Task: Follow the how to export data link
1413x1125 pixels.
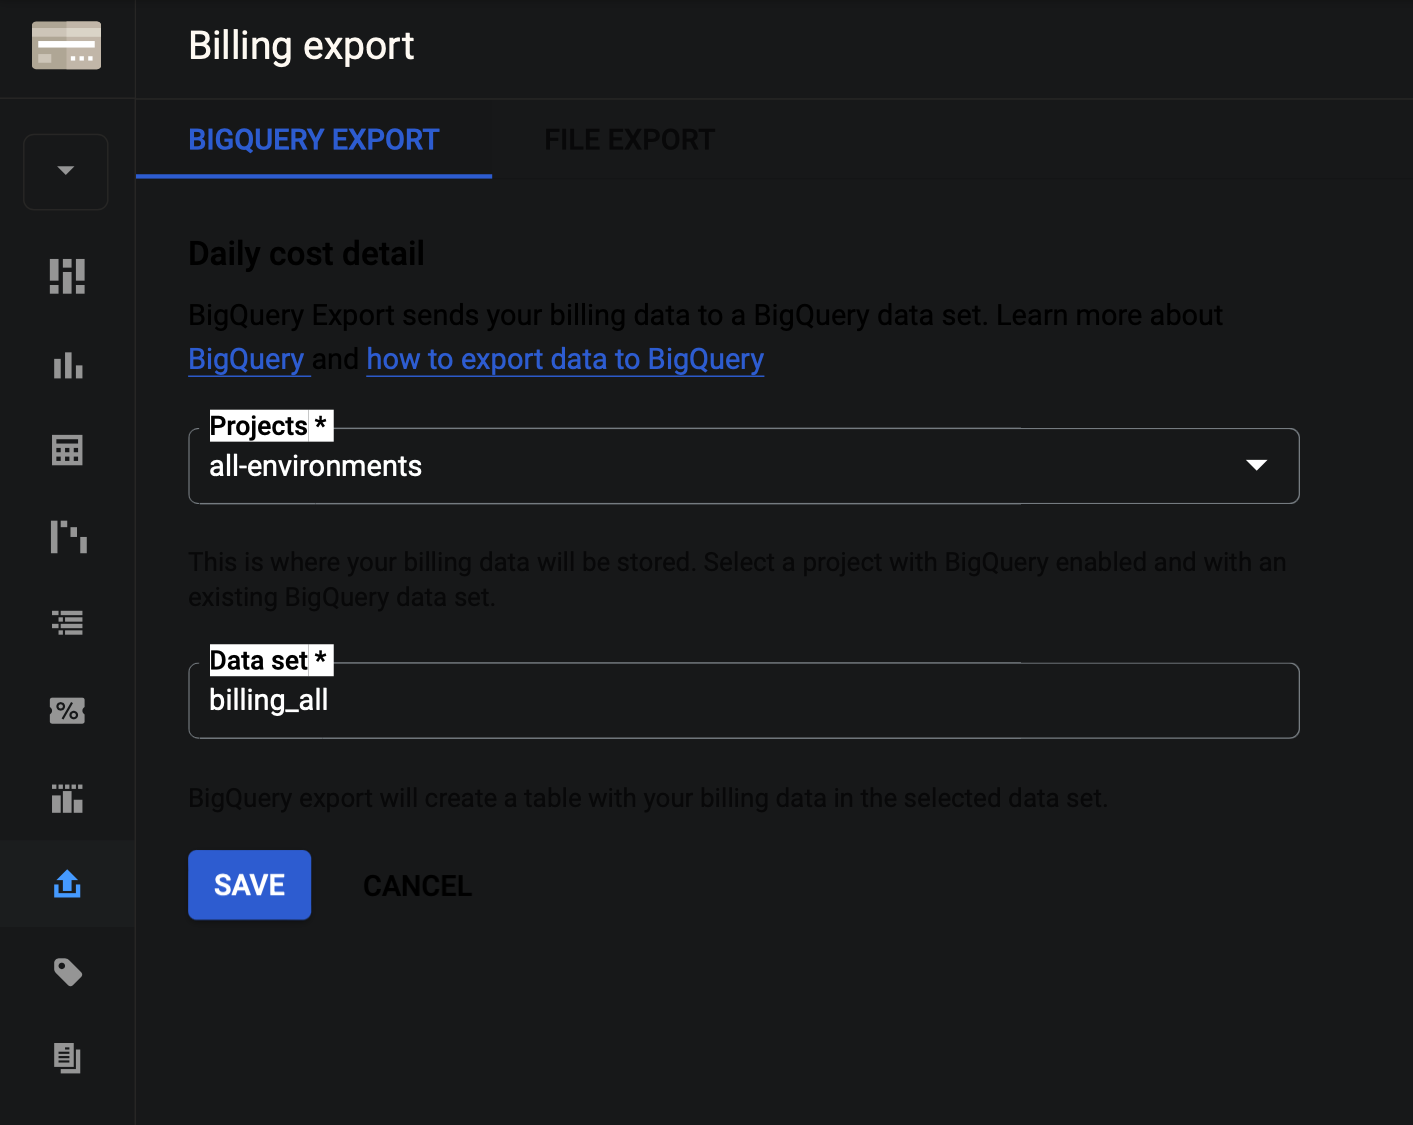Action: (564, 358)
